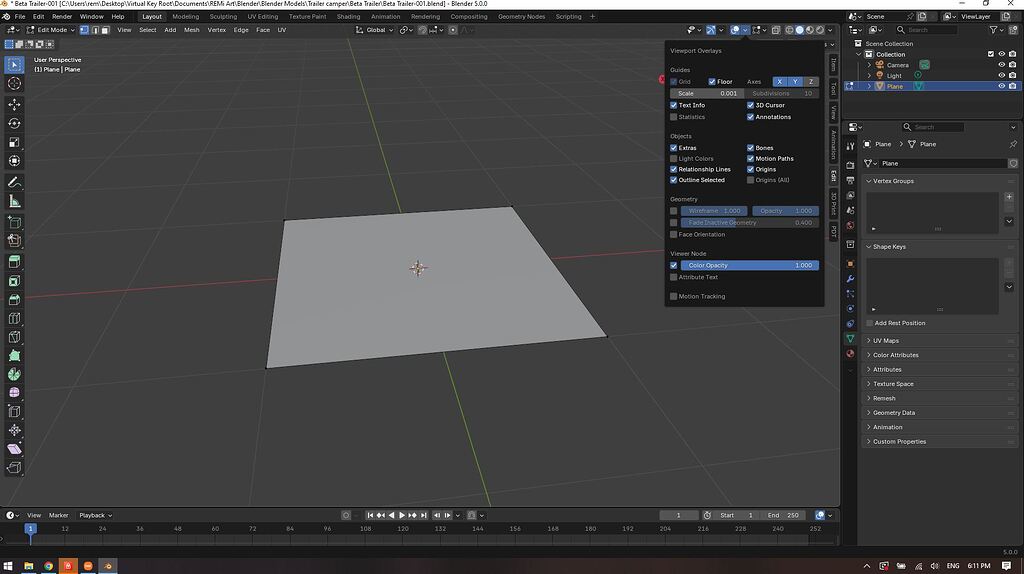Select the Extrude Region tool
This screenshot has height=574, width=1024.
click(14, 261)
